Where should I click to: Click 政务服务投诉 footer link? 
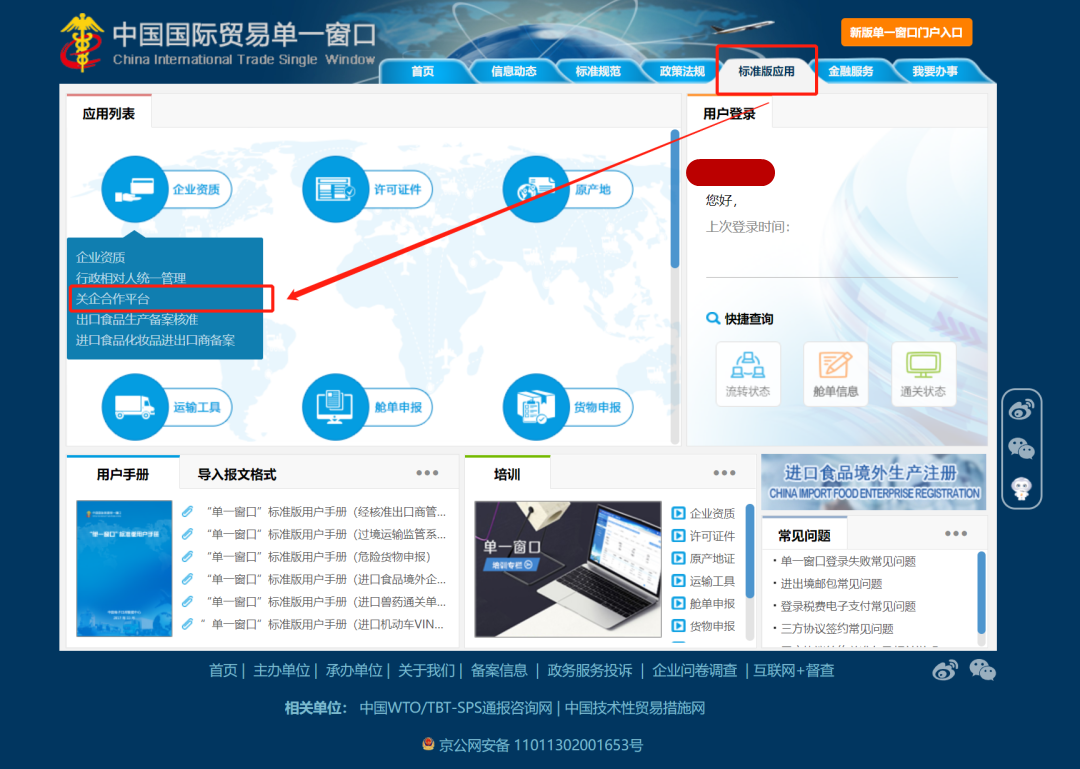coord(590,670)
